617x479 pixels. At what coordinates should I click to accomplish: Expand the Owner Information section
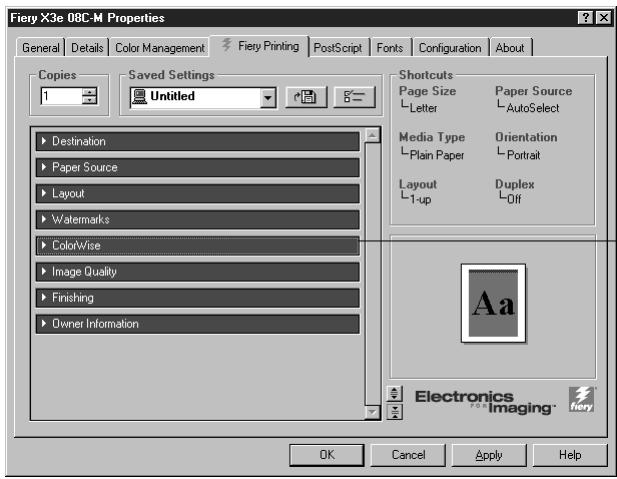pyautogui.click(x=198, y=324)
